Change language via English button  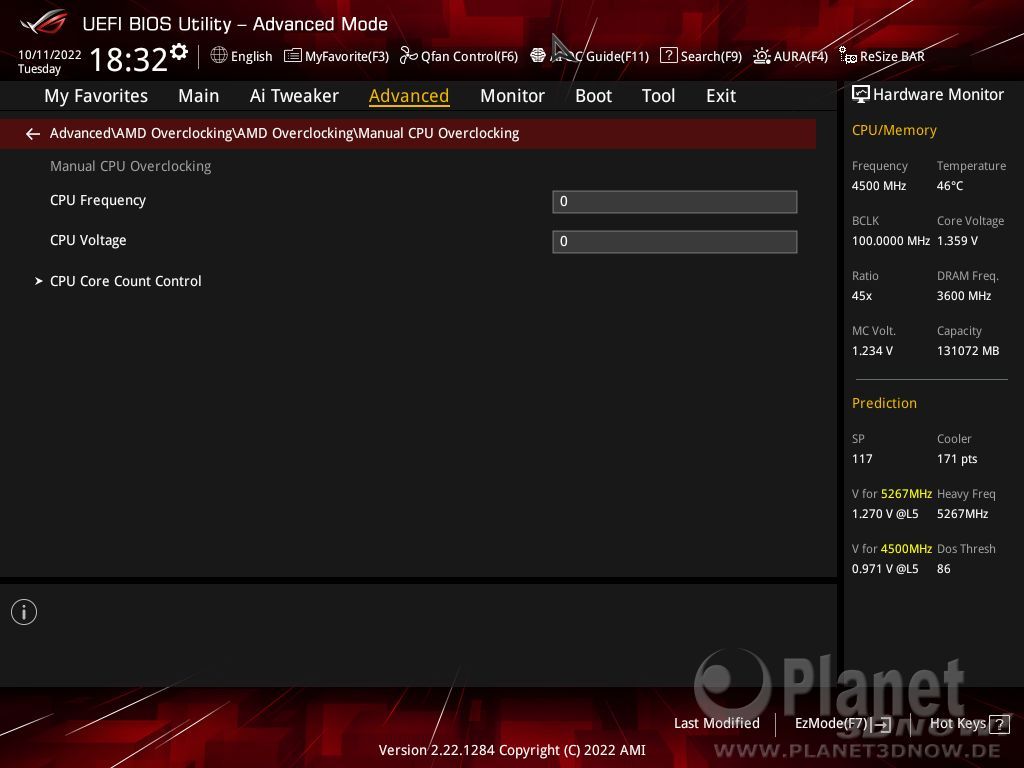251,56
